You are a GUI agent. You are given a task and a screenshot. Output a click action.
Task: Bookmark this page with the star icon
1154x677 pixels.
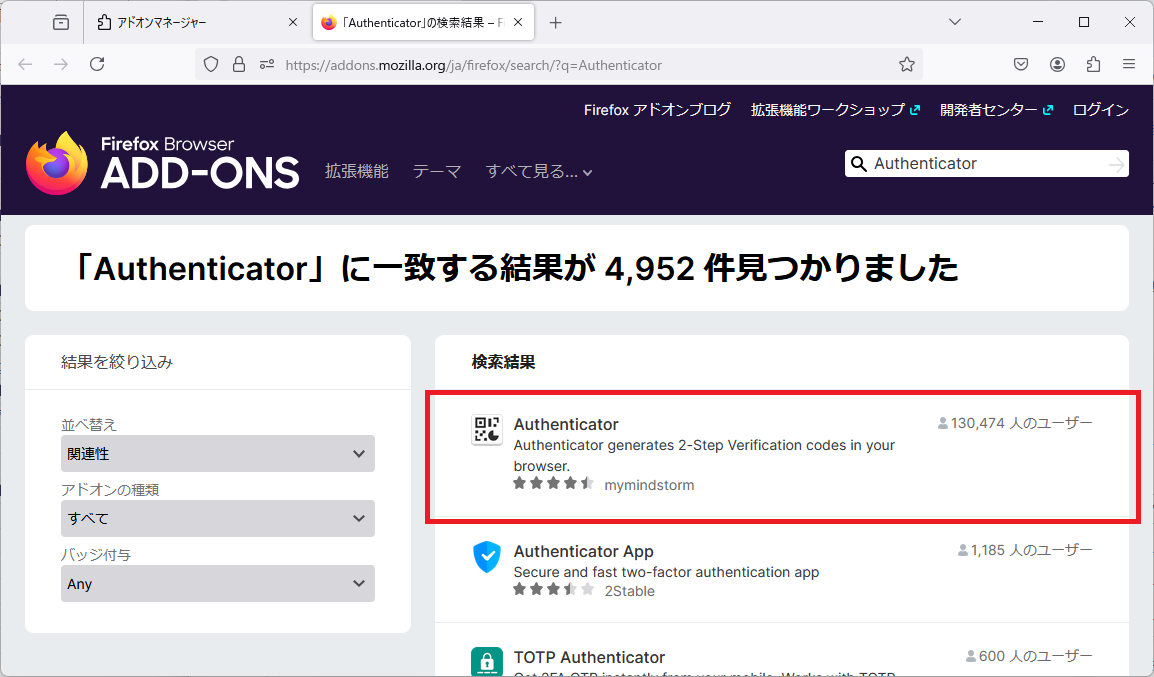pyautogui.click(x=906, y=64)
